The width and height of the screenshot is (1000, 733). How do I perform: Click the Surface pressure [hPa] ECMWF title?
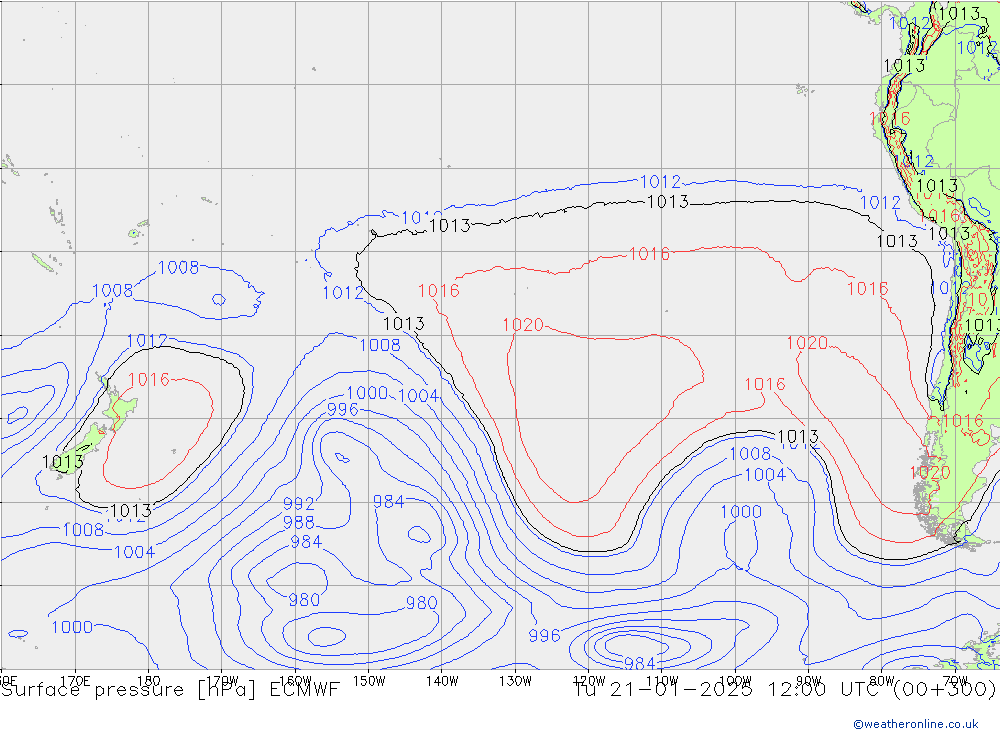pyautogui.click(x=170, y=689)
